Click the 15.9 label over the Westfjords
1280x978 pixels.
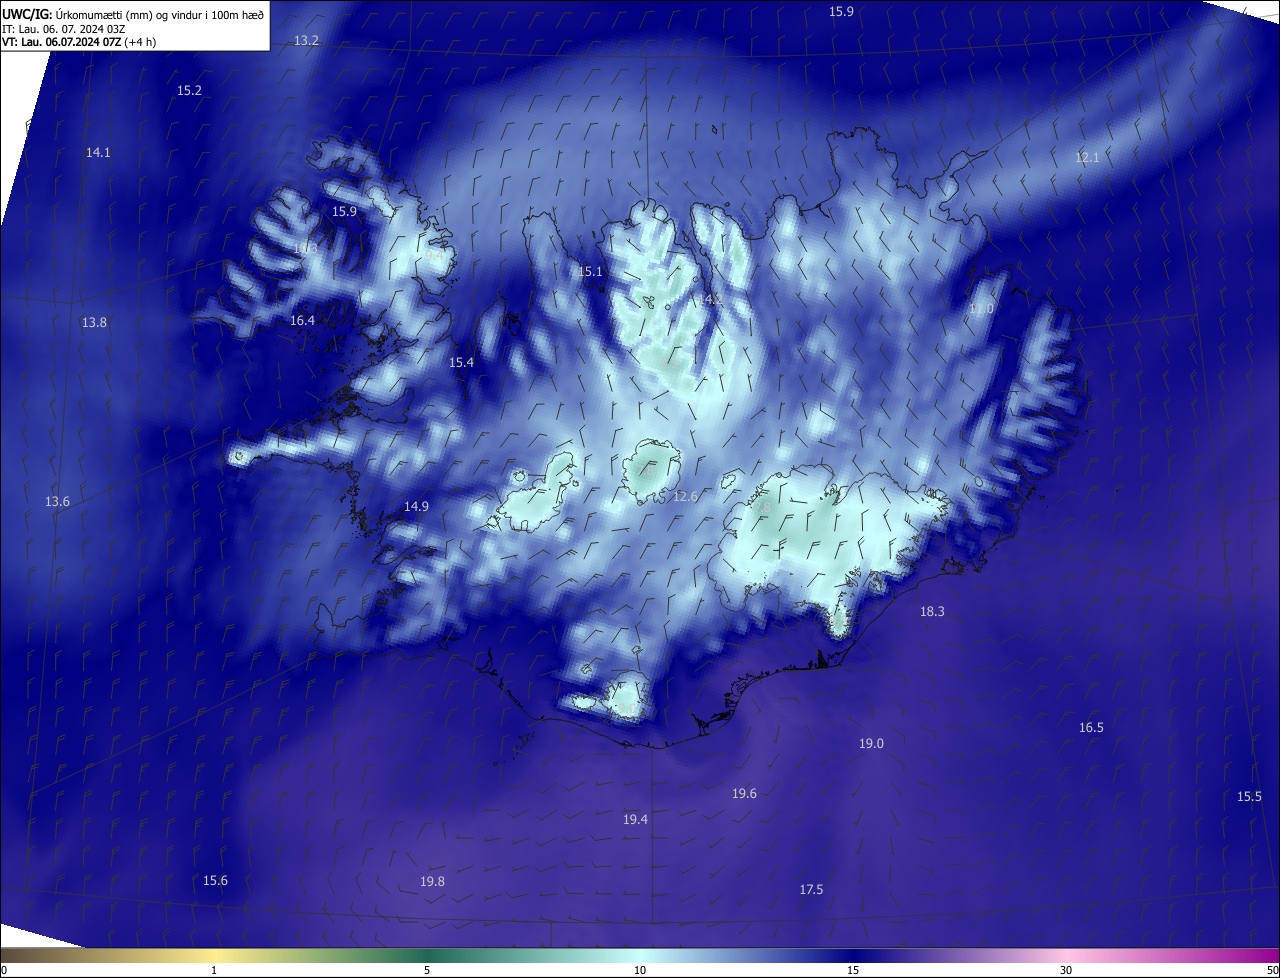point(344,212)
